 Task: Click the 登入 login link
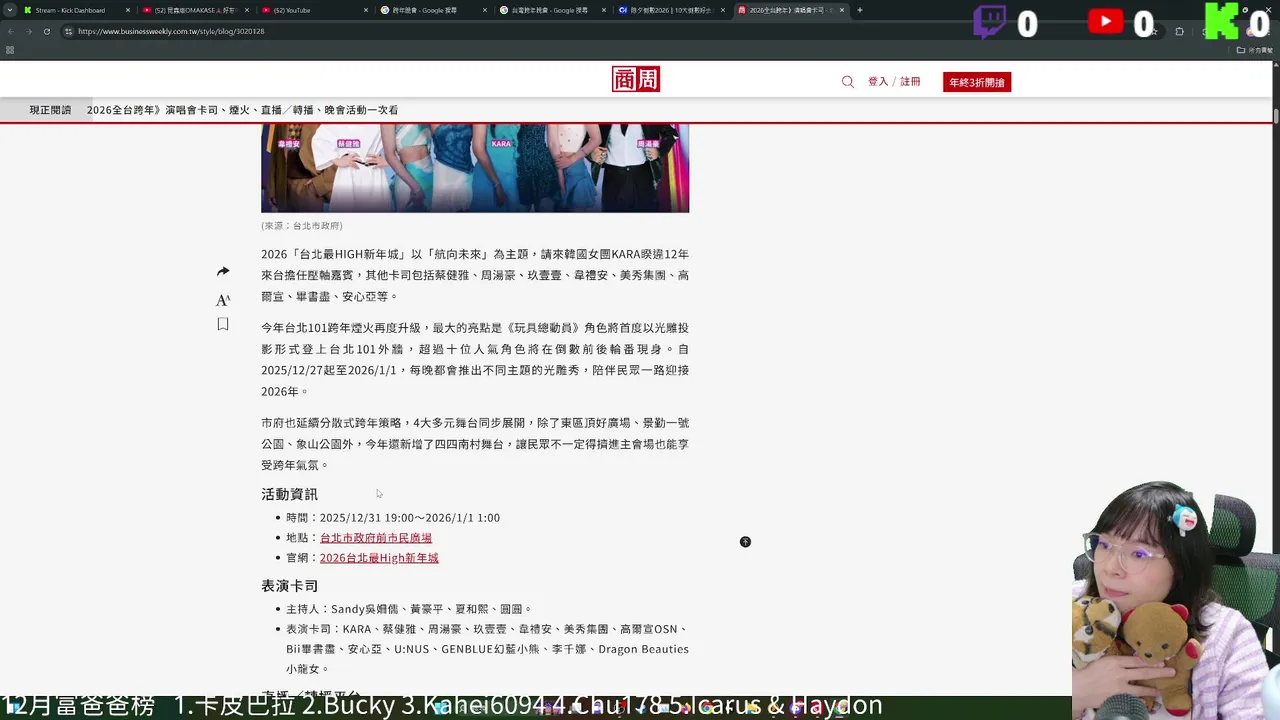(878, 82)
